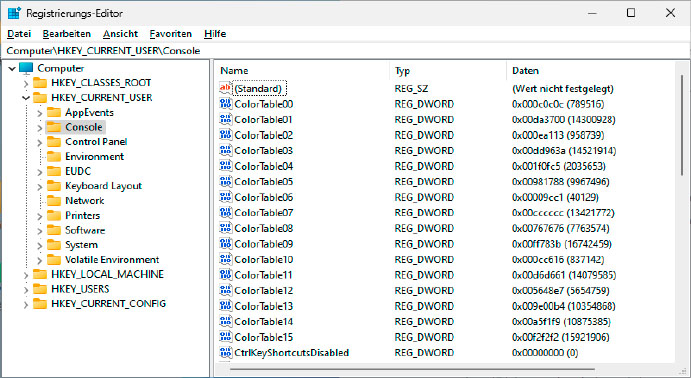Screen dimensions: 691x378
Task: Click the value icon for ColorTable05
Action: pyautogui.click(x=225, y=182)
